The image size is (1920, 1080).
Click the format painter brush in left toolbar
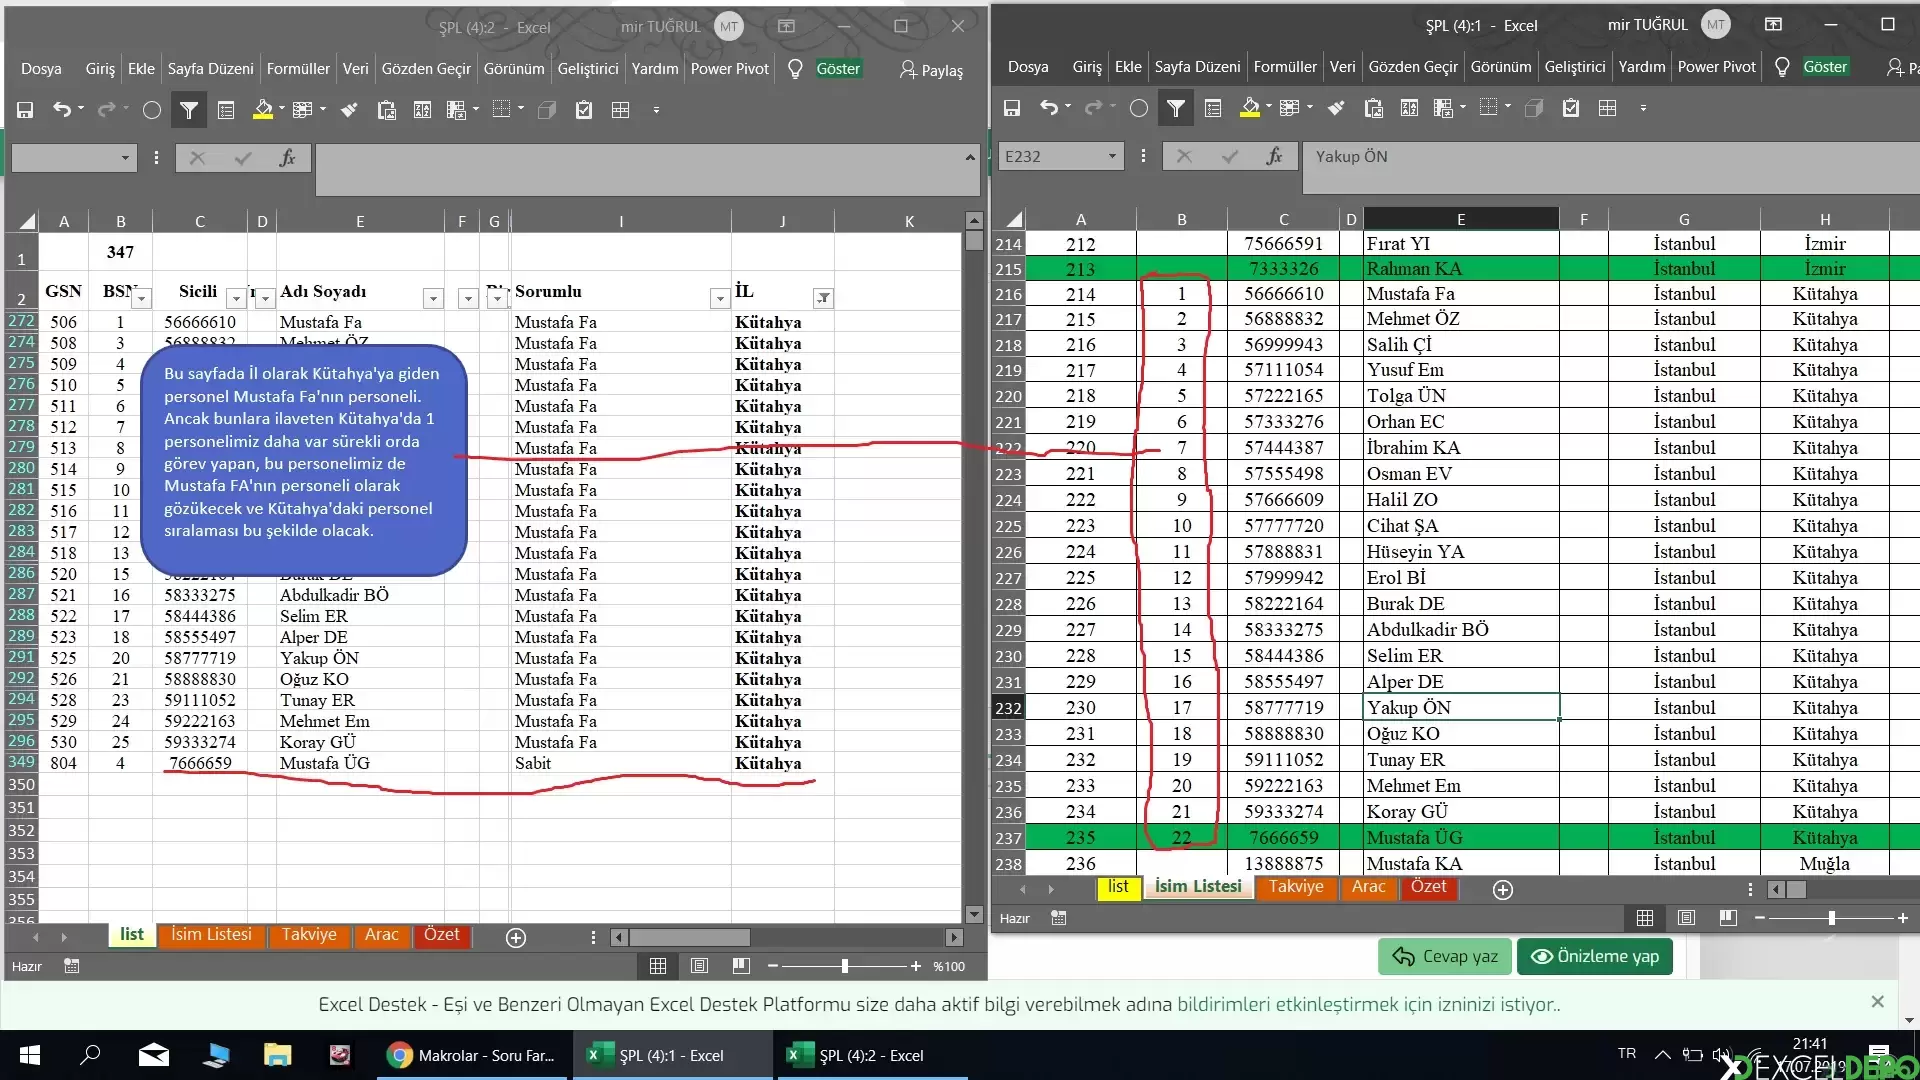pos(349,110)
